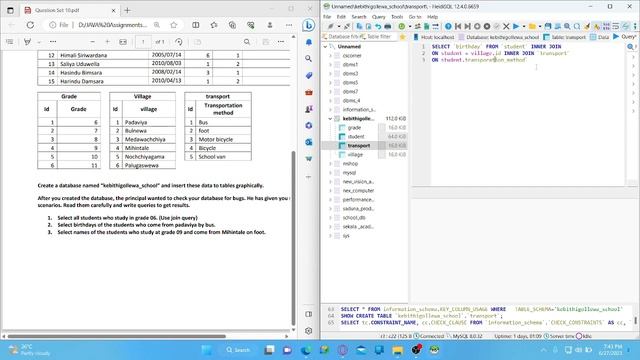Open a new Edge tab
The image size is (640, 360).
[x=127, y=10]
